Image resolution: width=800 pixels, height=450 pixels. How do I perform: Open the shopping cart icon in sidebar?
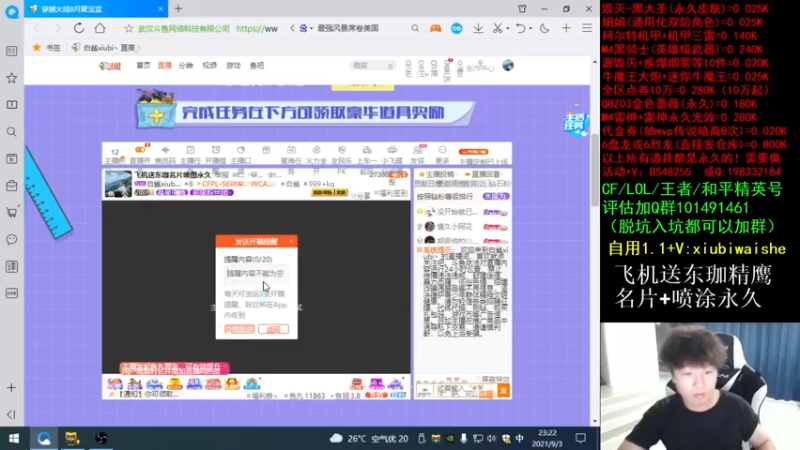(11, 212)
